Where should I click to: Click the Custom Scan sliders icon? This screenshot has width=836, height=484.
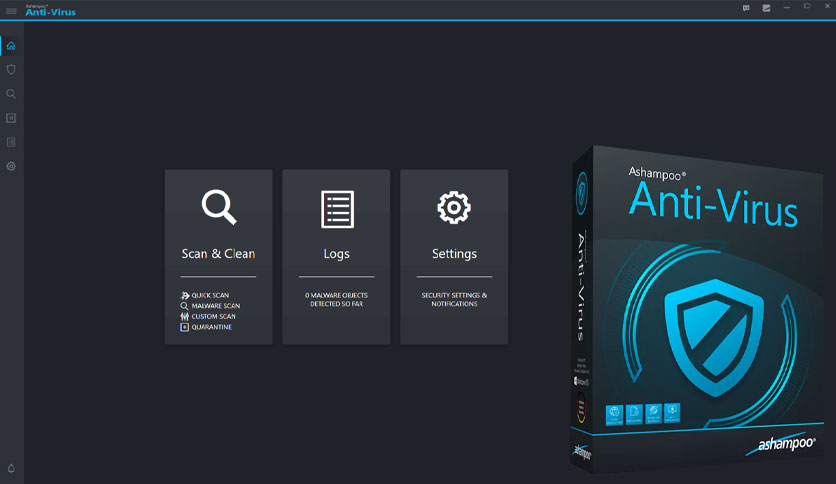[184, 317]
